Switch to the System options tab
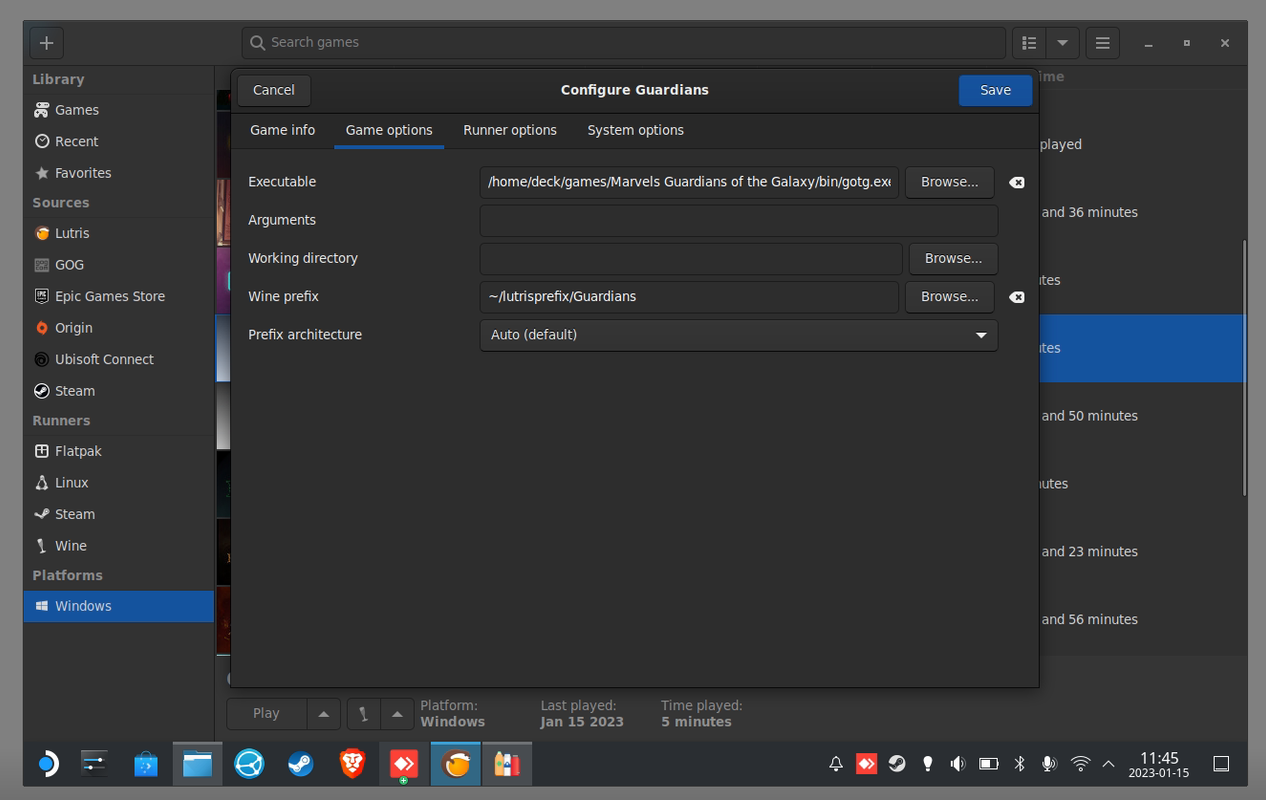 click(636, 130)
